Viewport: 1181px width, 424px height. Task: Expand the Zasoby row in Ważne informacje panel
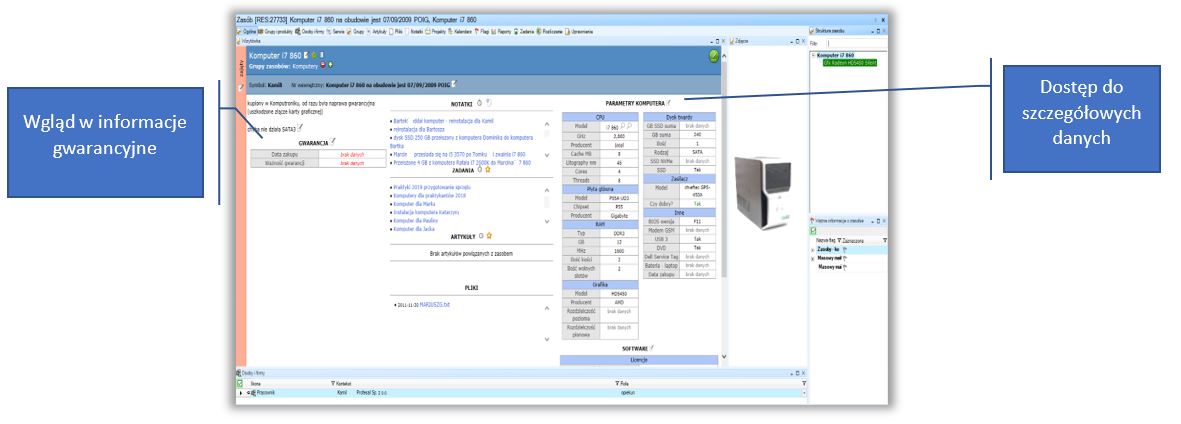pyautogui.click(x=812, y=249)
